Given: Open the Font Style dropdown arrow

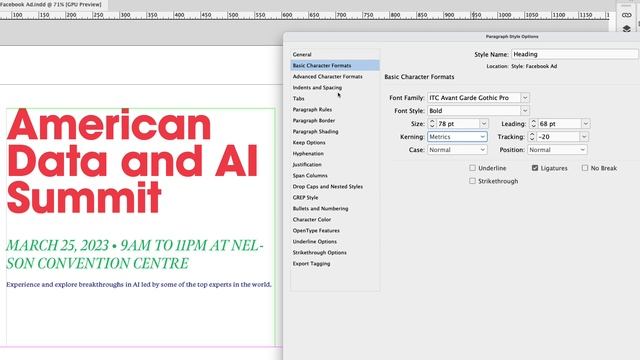Looking at the screenshot, I should click(x=525, y=111).
